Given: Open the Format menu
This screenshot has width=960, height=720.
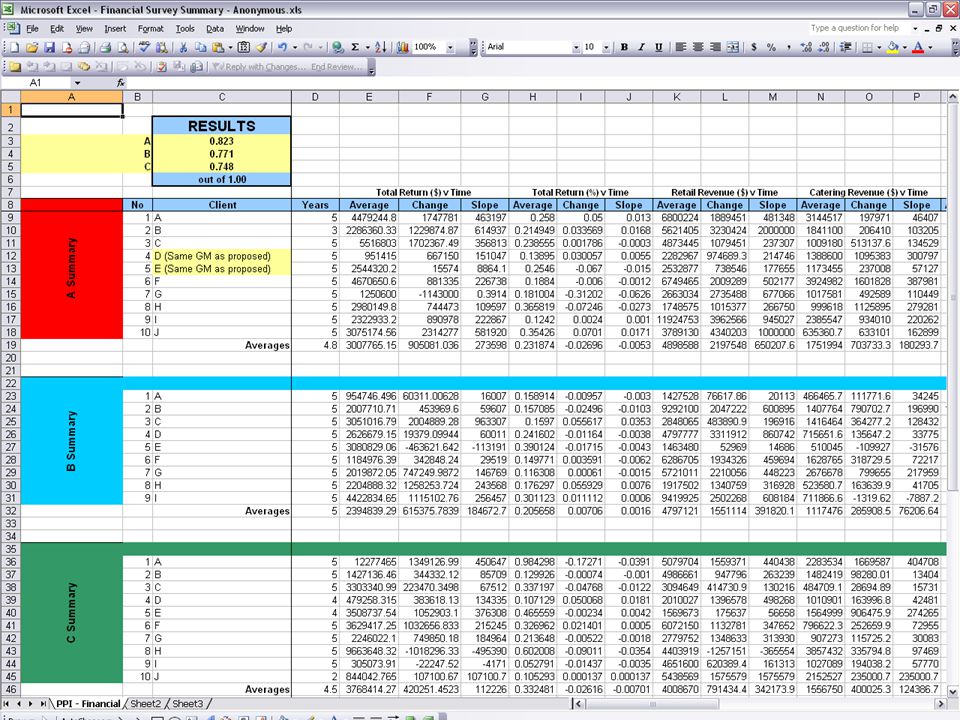Looking at the screenshot, I should [x=151, y=29].
